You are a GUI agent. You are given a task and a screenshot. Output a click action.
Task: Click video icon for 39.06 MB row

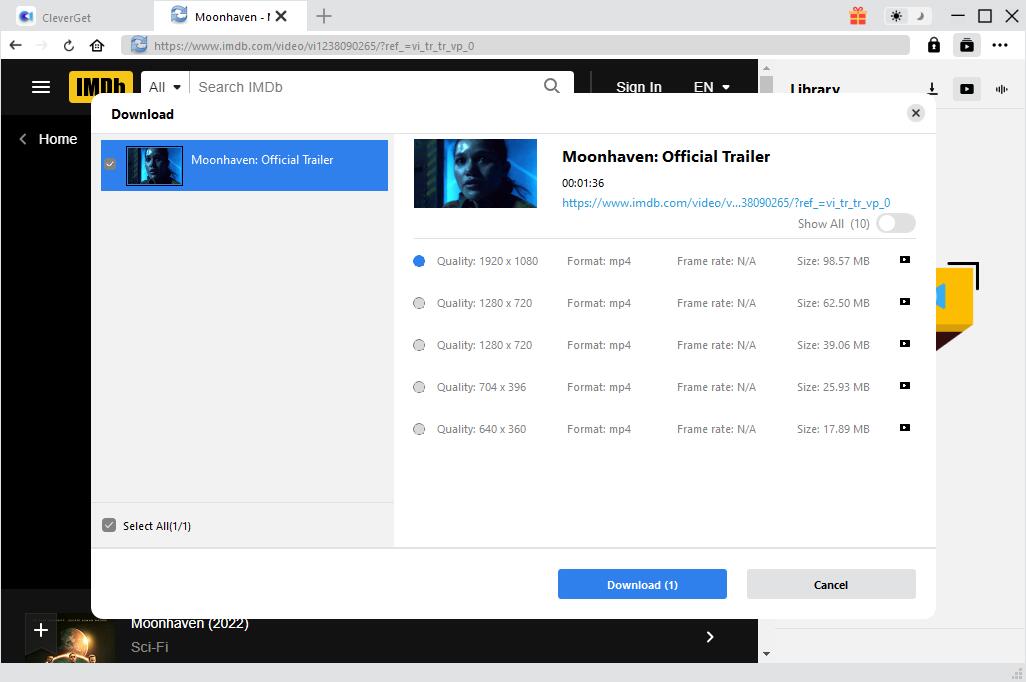point(904,344)
